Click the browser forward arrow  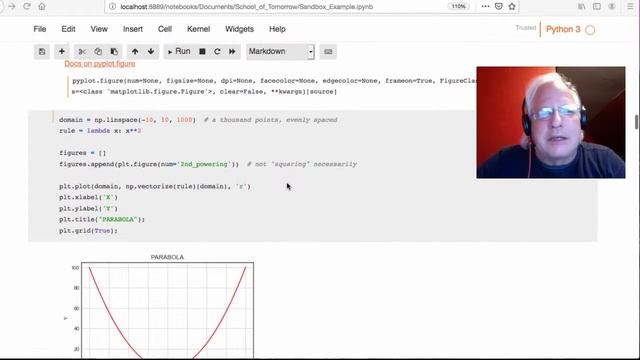tap(11, 7)
